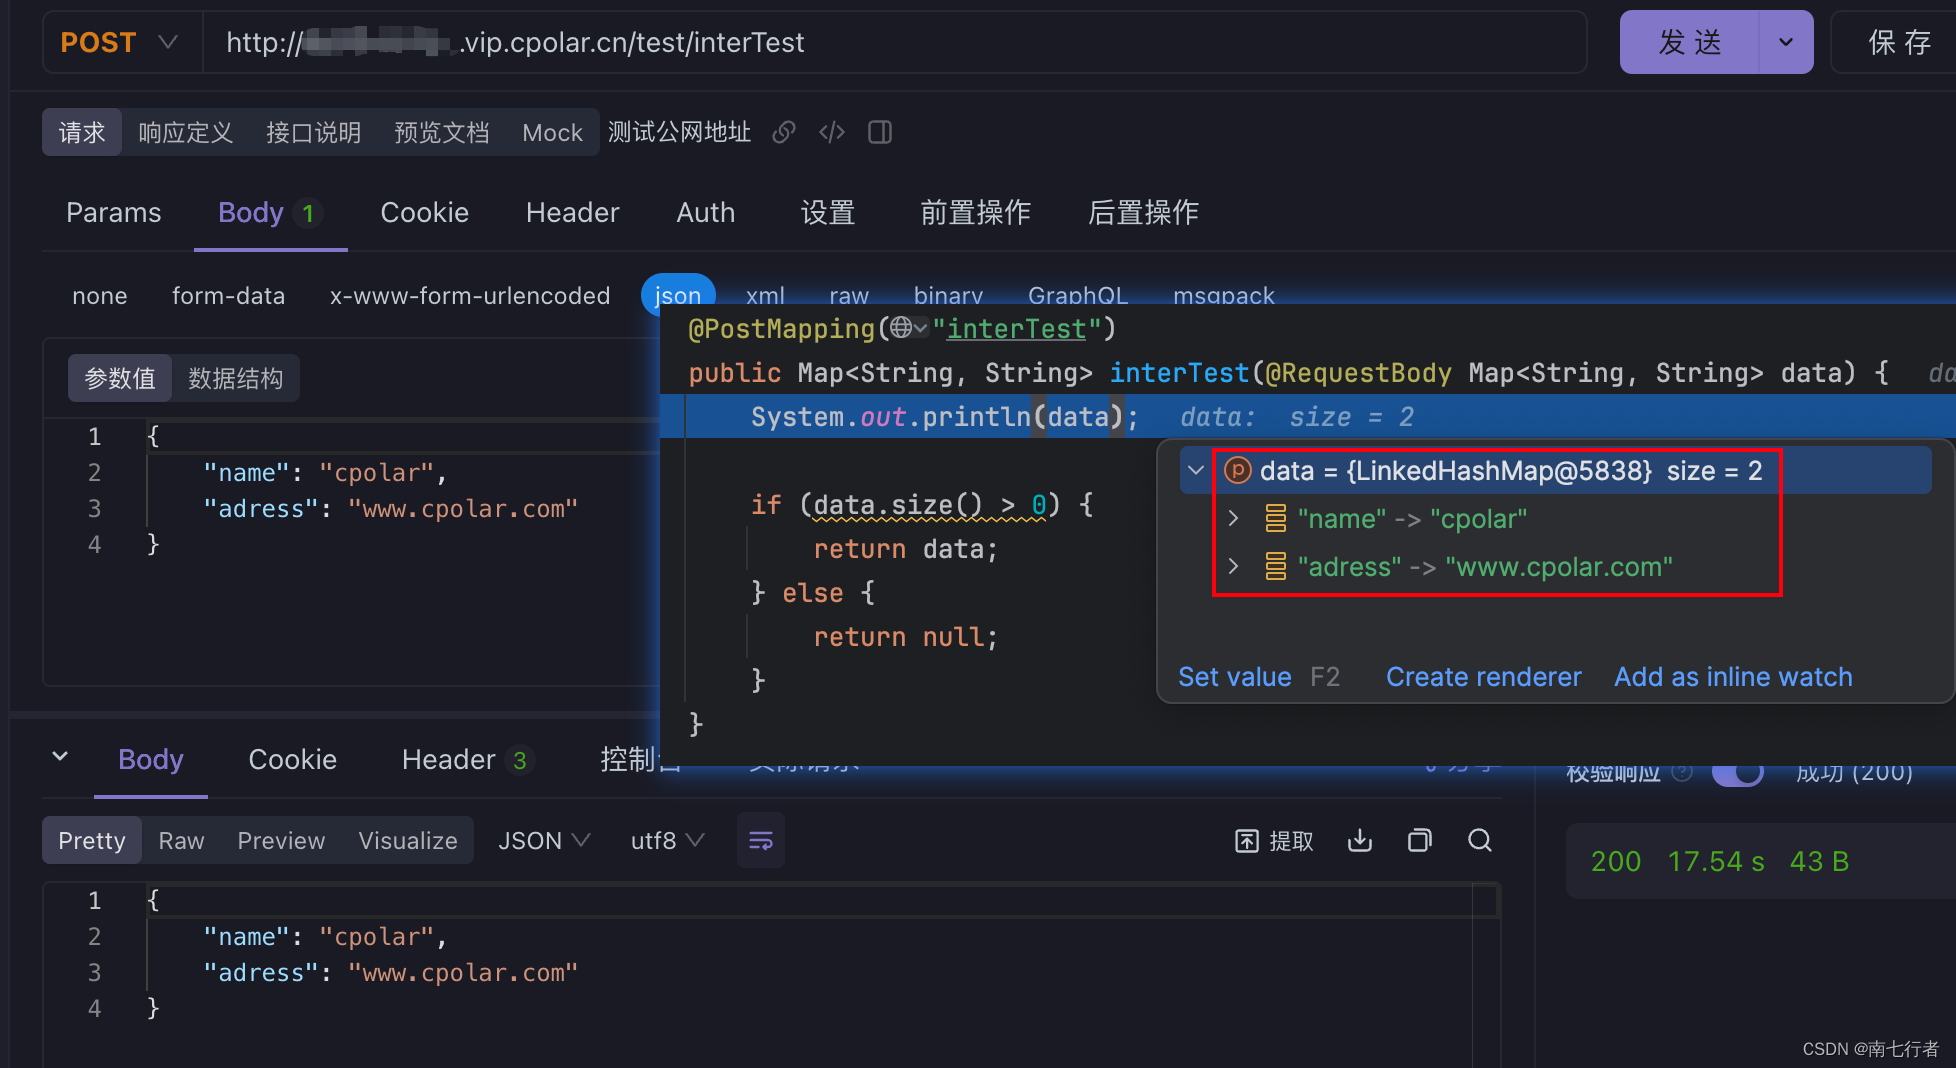Switch to the 响应定义 tab
This screenshot has width=1956, height=1068.
(185, 132)
